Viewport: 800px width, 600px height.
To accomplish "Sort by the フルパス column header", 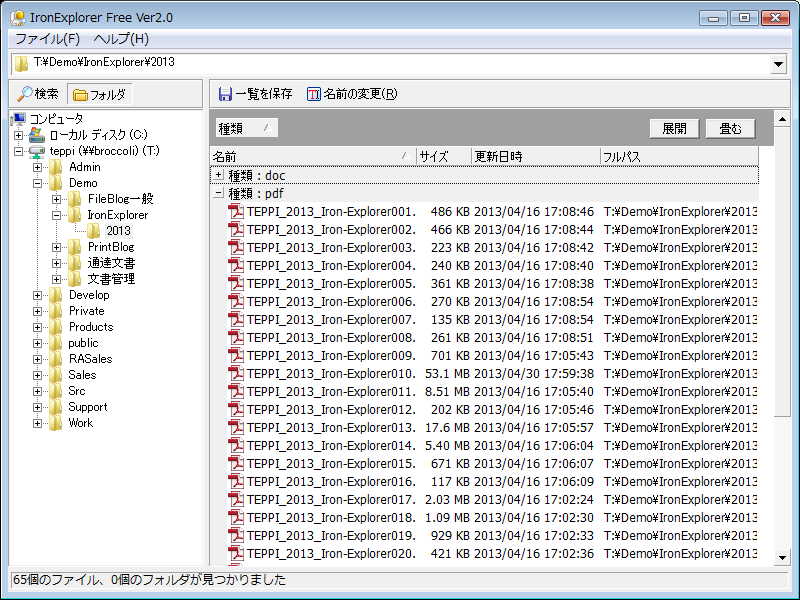I will (679, 157).
